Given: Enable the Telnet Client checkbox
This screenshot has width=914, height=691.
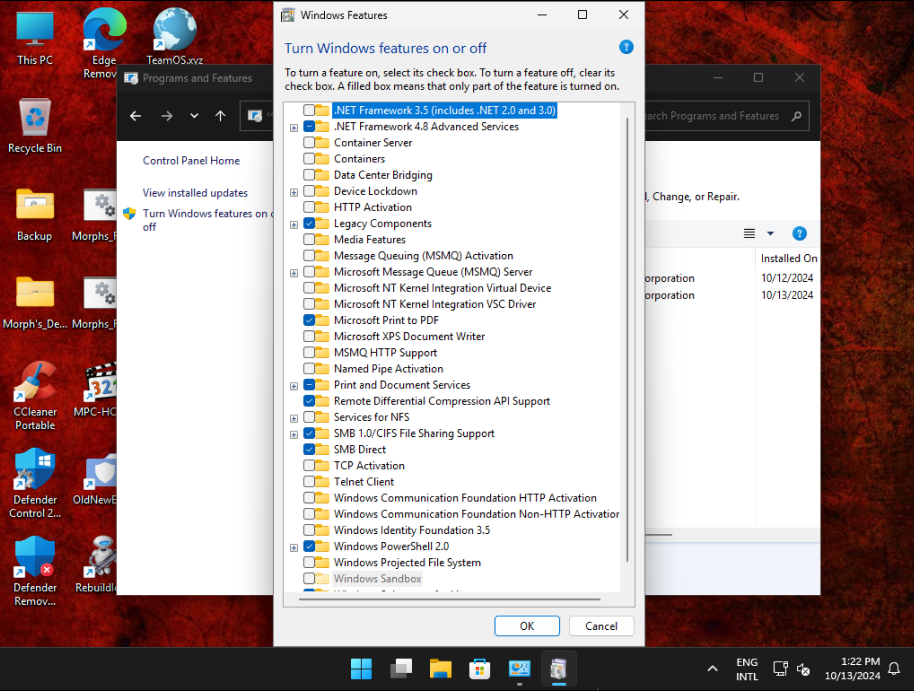Looking at the screenshot, I should click(309, 482).
